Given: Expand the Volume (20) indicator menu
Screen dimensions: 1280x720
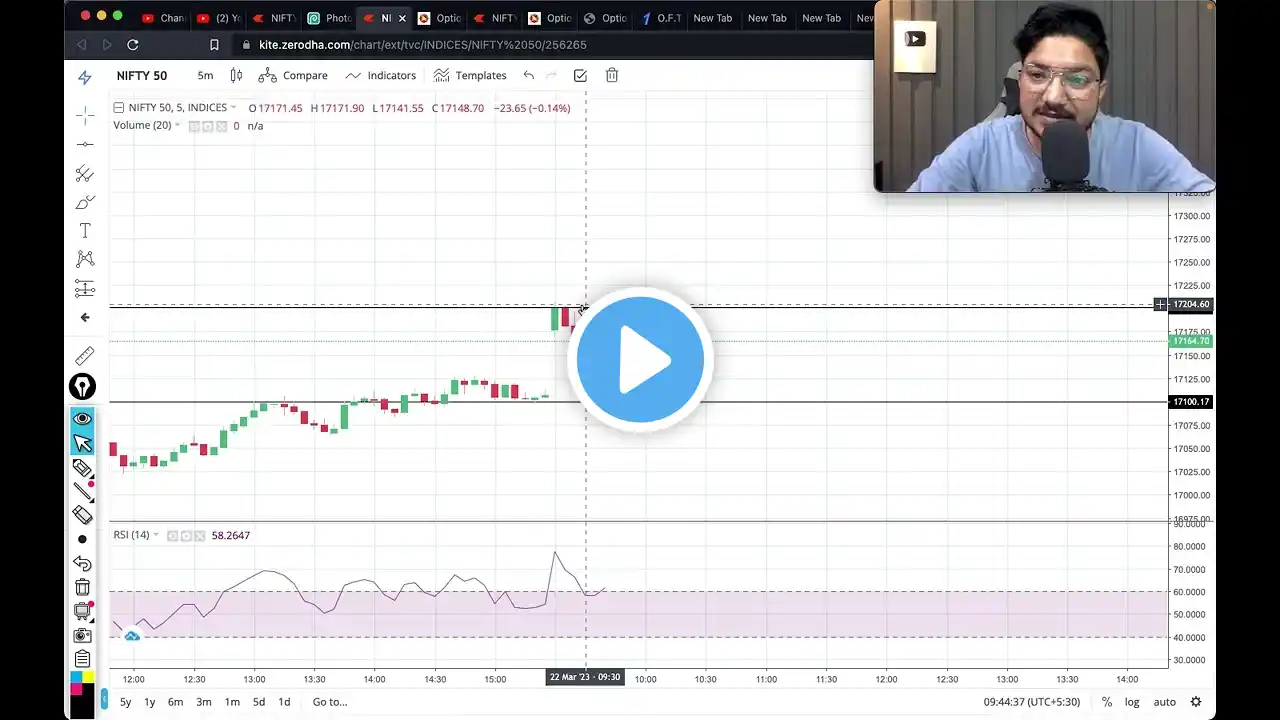Looking at the screenshot, I should [178, 126].
